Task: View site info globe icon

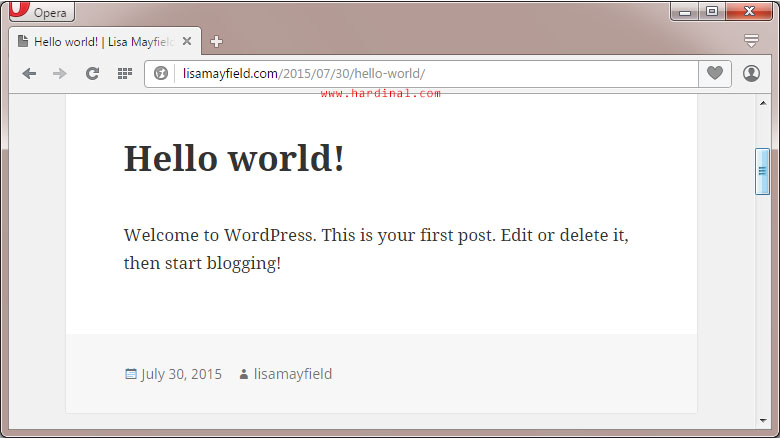Action: 161,74
